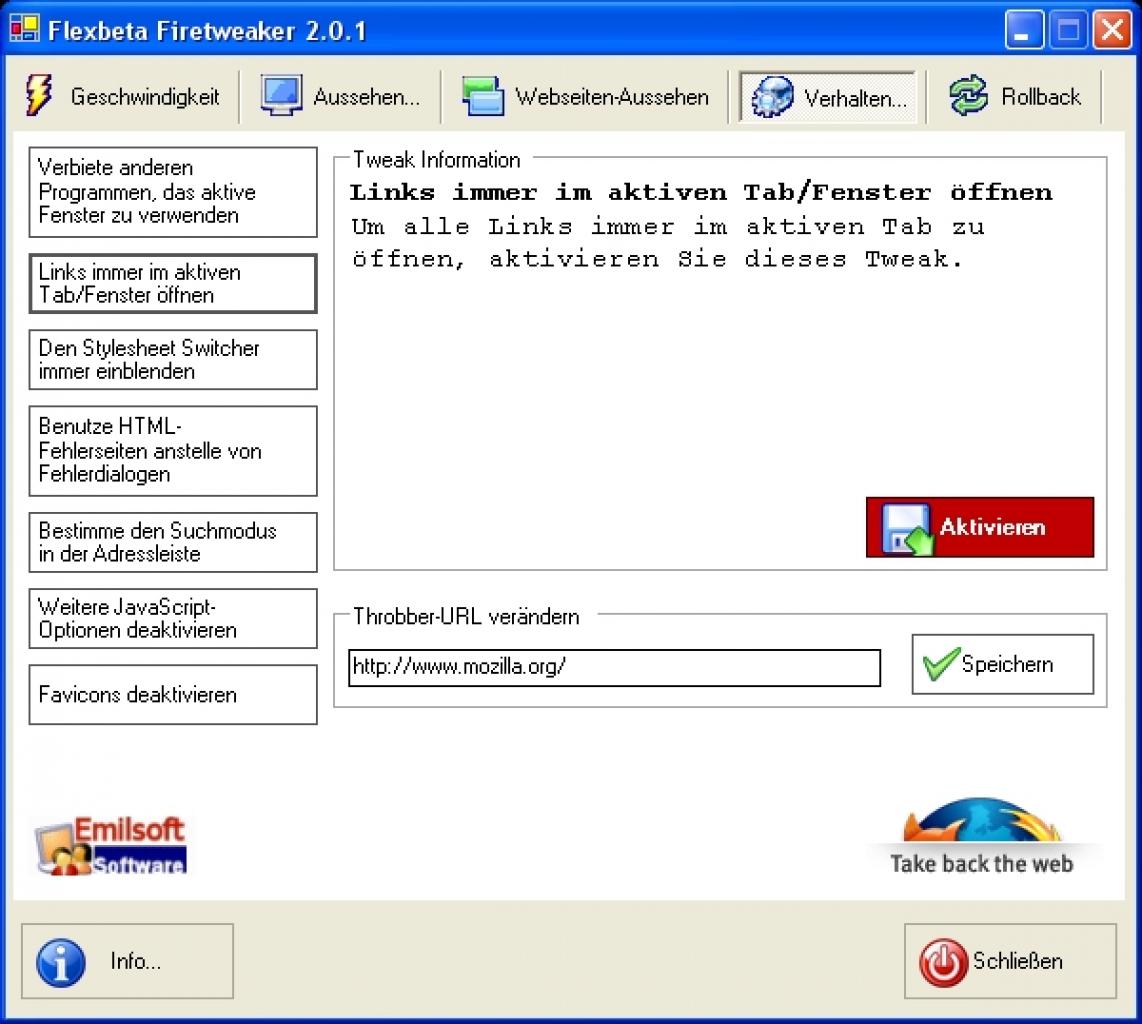Click Speichern to save the throbber URL
1142x1024 pixels.
coord(1002,664)
